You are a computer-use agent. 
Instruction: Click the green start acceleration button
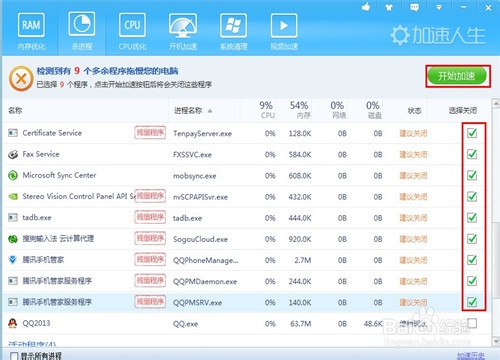click(458, 76)
